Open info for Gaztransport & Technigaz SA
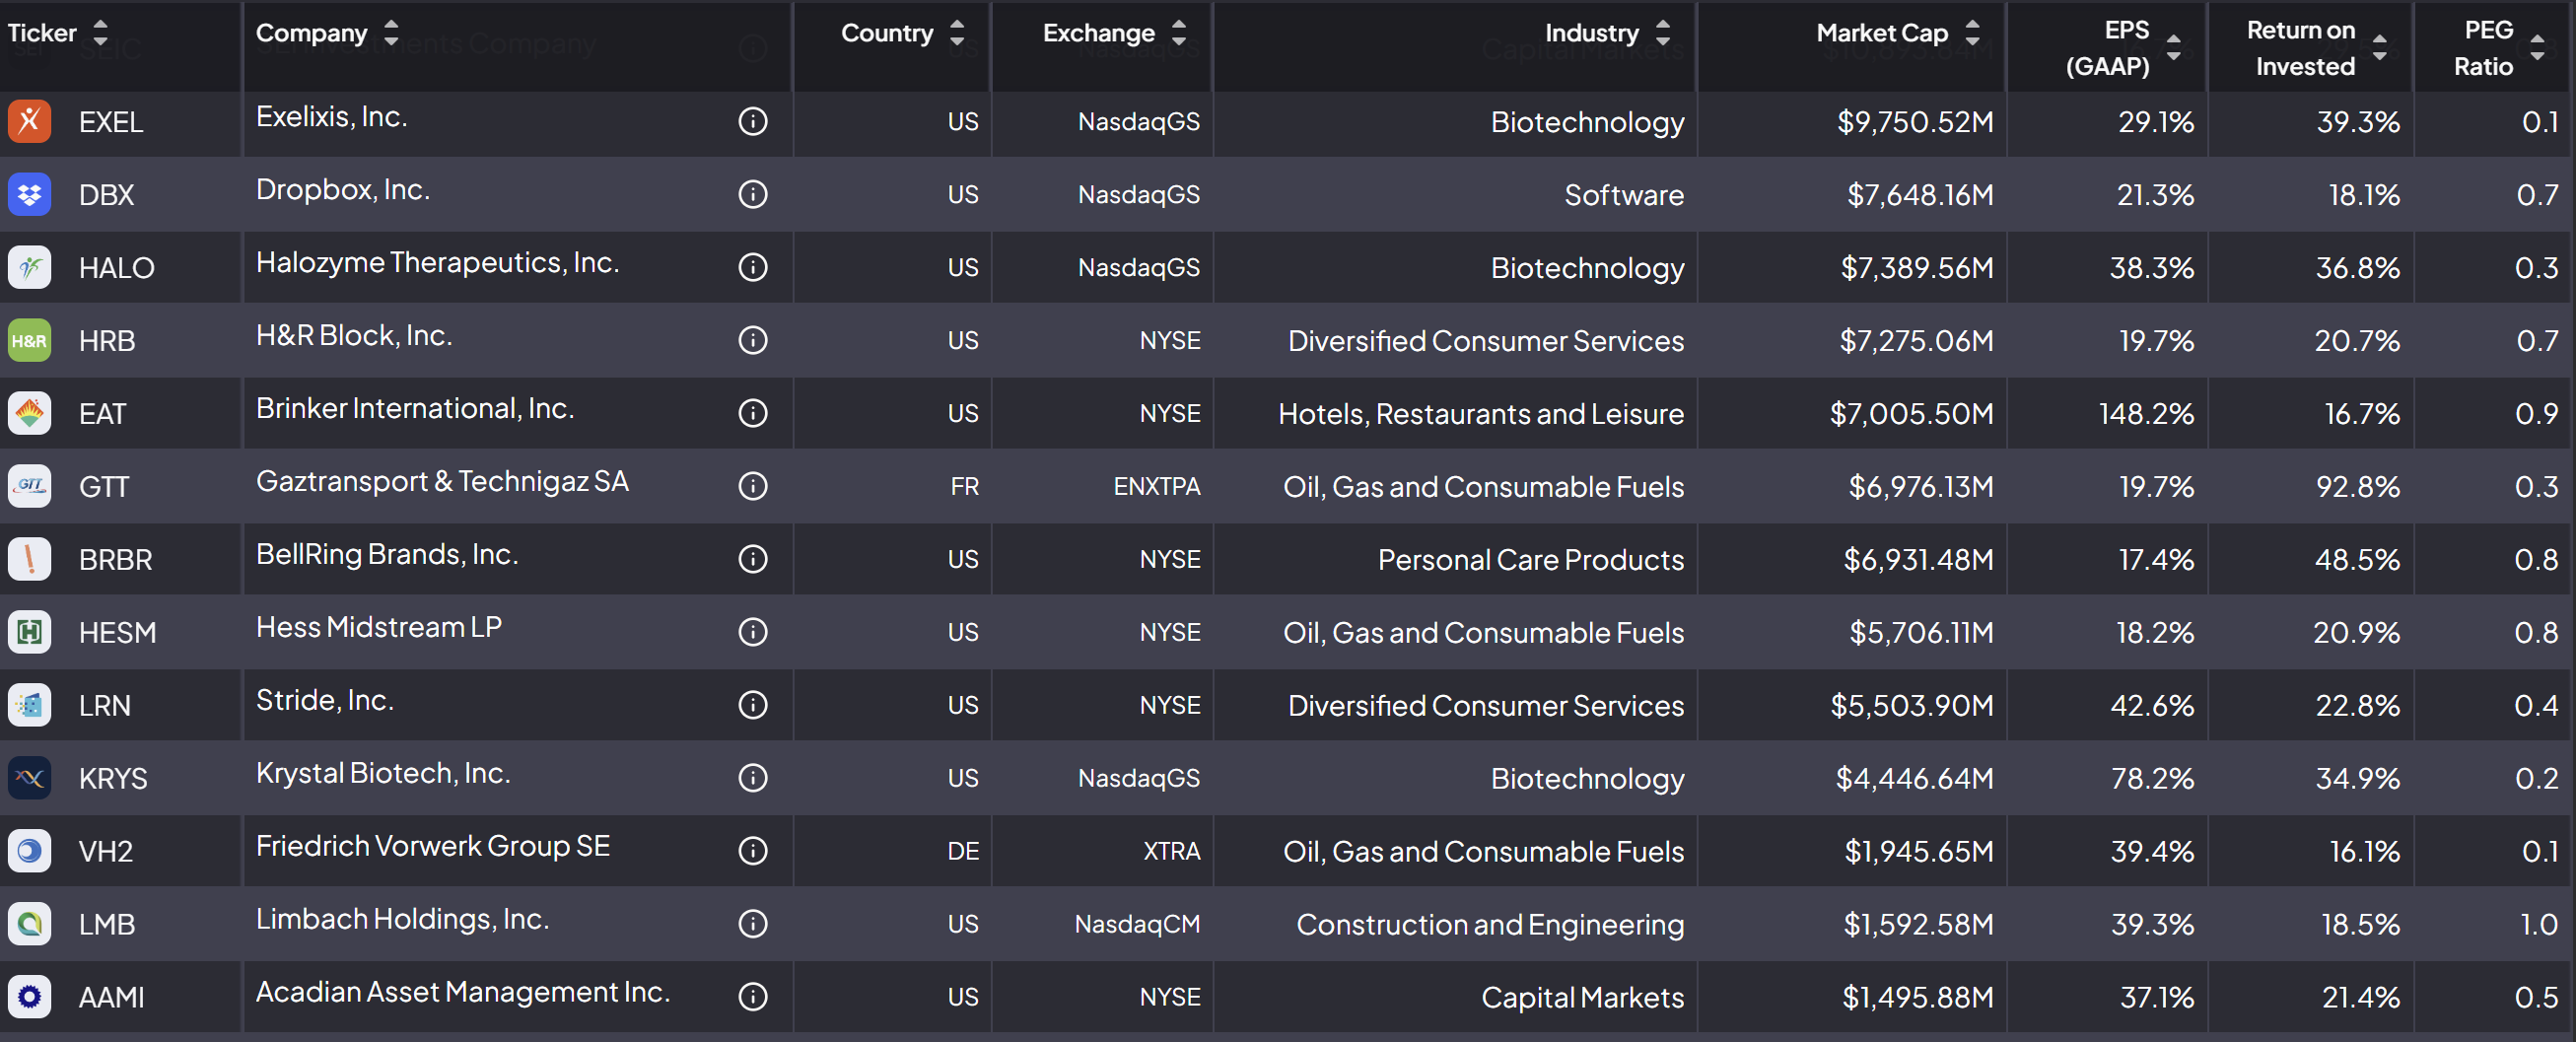This screenshot has width=2576, height=1042. click(x=753, y=486)
